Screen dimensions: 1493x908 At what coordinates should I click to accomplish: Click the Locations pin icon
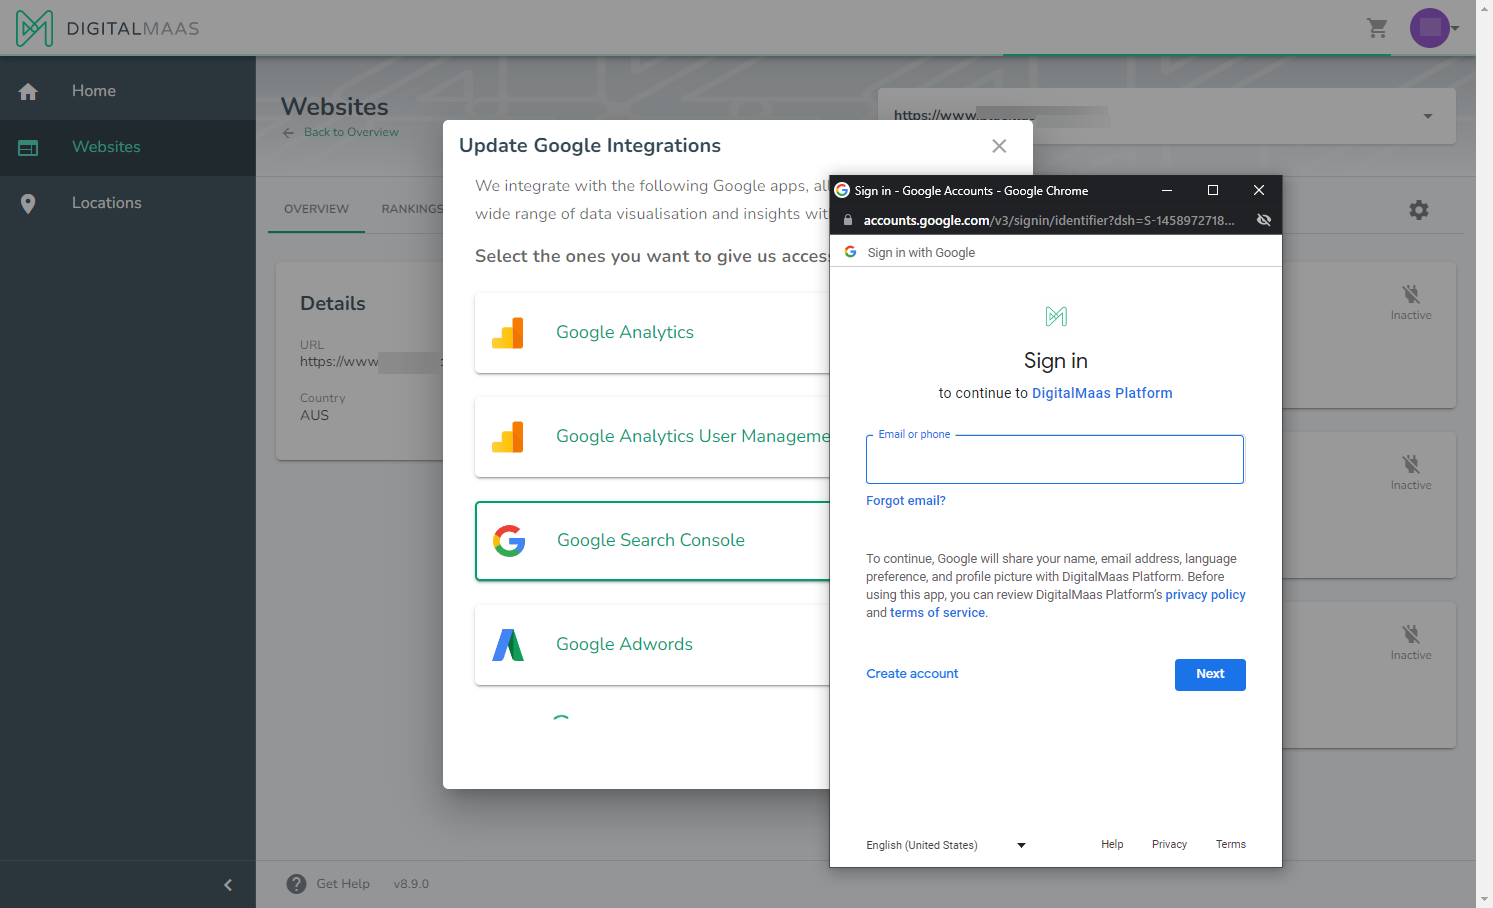point(28,204)
